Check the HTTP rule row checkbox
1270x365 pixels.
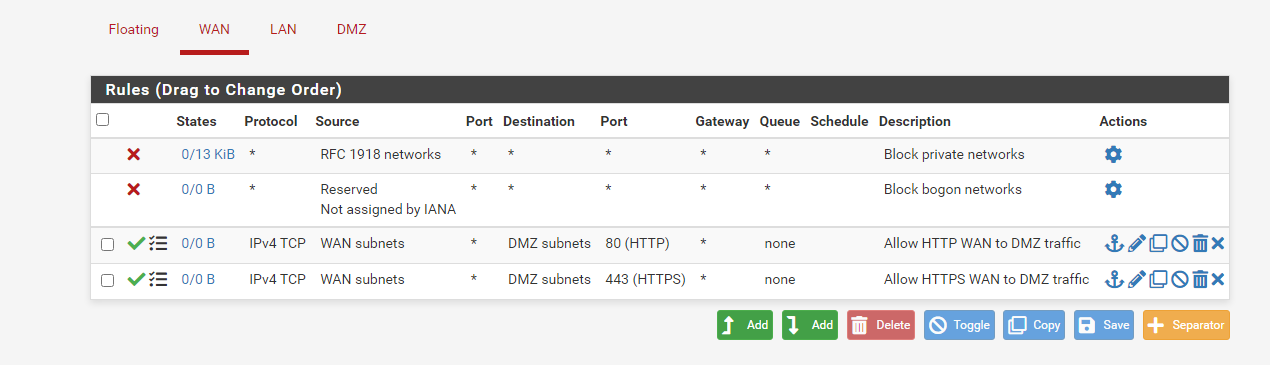[x=107, y=244]
